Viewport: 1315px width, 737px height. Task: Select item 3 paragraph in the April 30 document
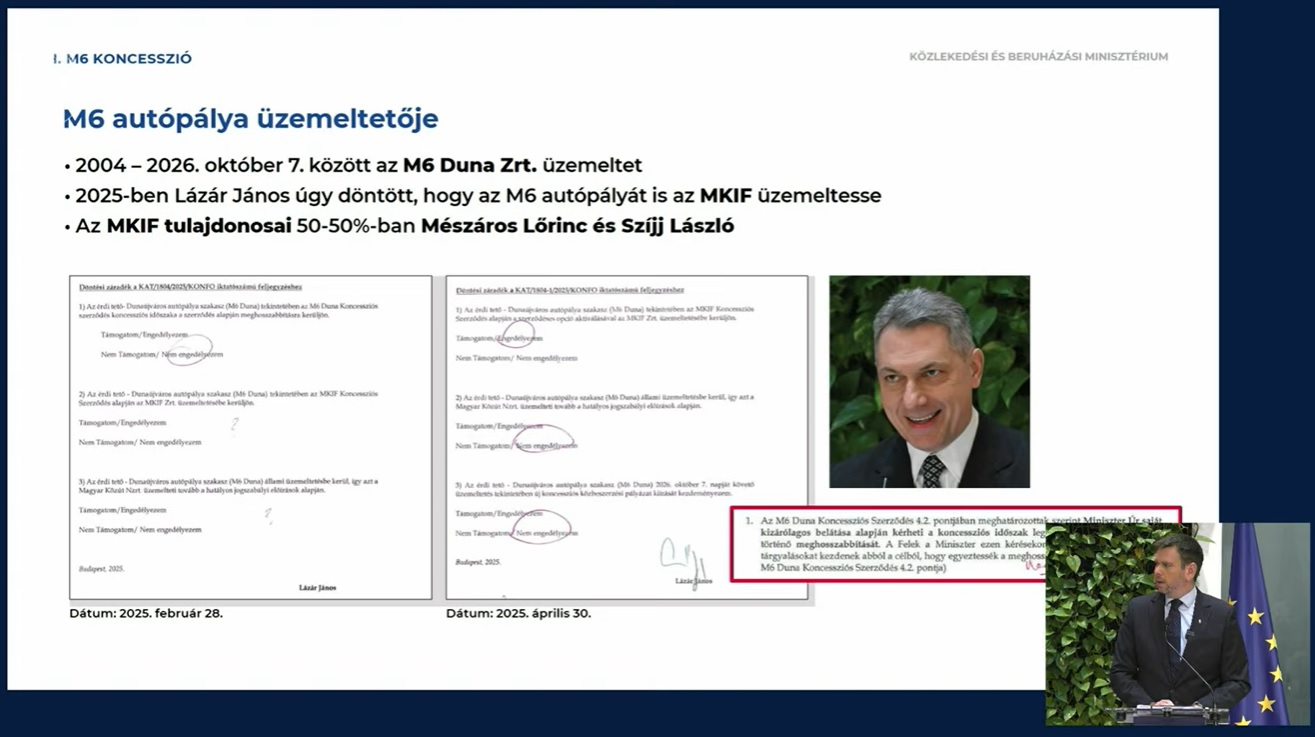(x=605, y=489)
